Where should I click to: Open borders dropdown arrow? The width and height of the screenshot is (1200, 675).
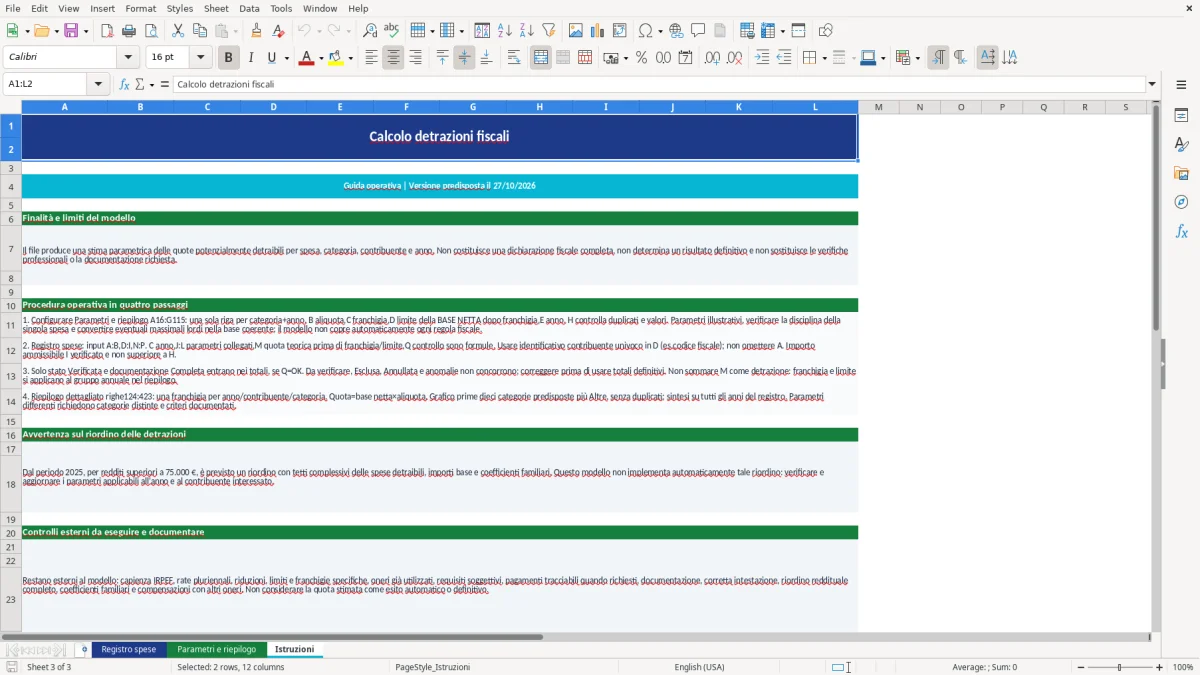click(823, 58)
